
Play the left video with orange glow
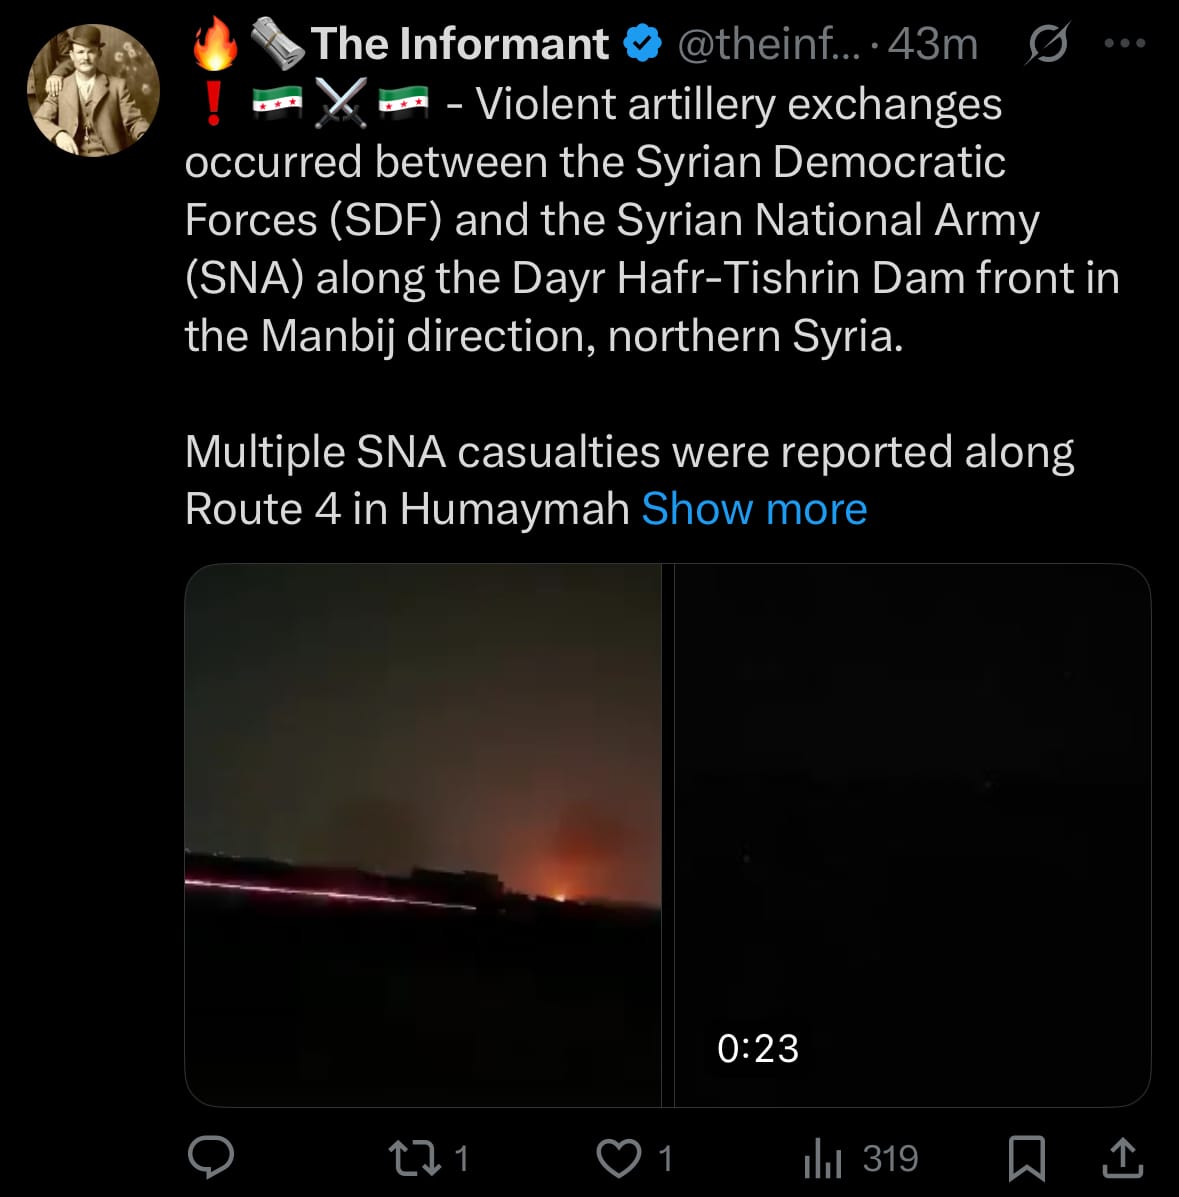(x=423, y=835)
